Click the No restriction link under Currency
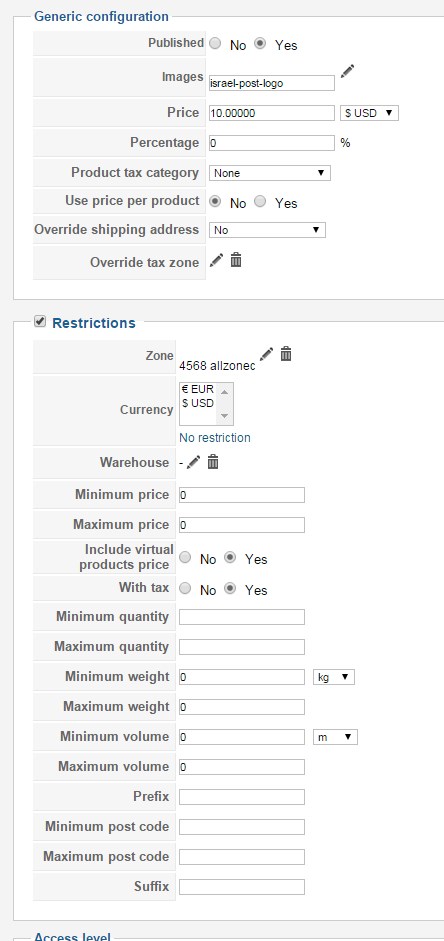The height and width of the screenshot is (941, 444). [215, 437]
